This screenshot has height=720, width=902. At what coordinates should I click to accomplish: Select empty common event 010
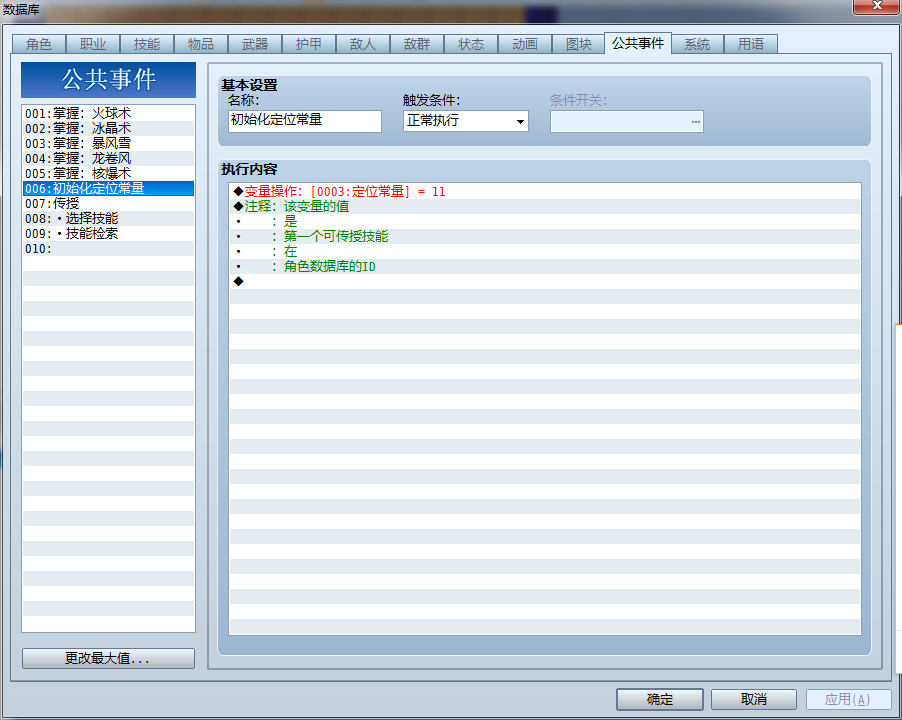108,248
